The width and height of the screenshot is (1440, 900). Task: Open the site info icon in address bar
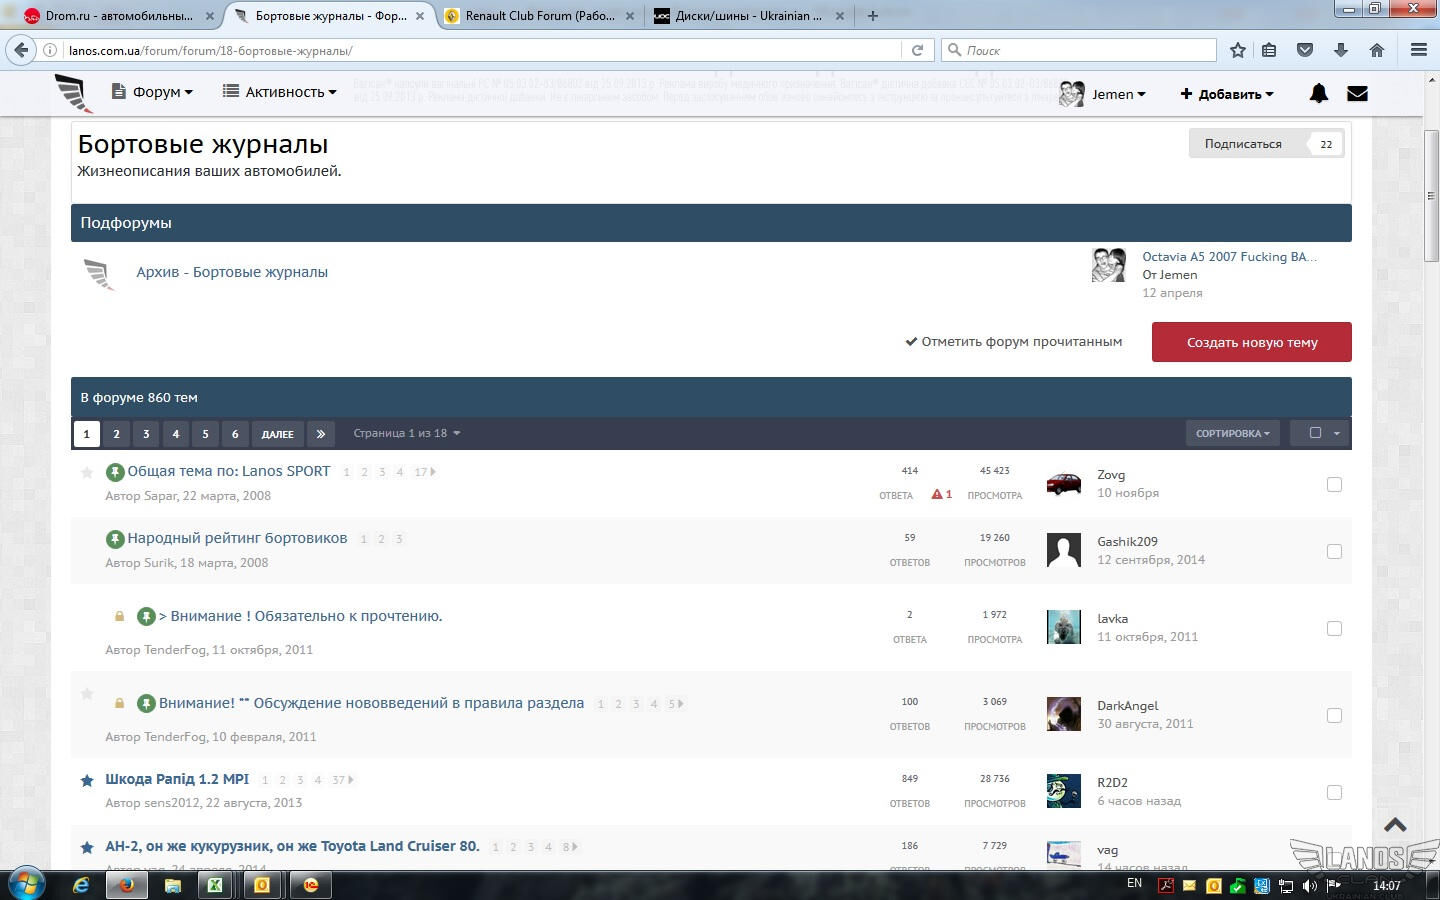click(x=50, y=50)
